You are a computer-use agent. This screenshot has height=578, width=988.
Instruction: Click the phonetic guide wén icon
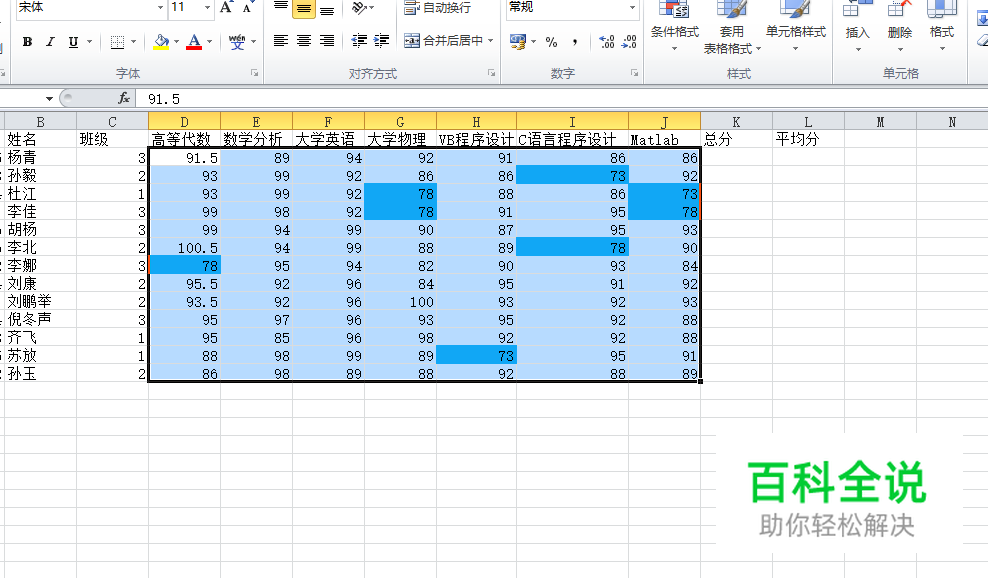pos(237,42)
